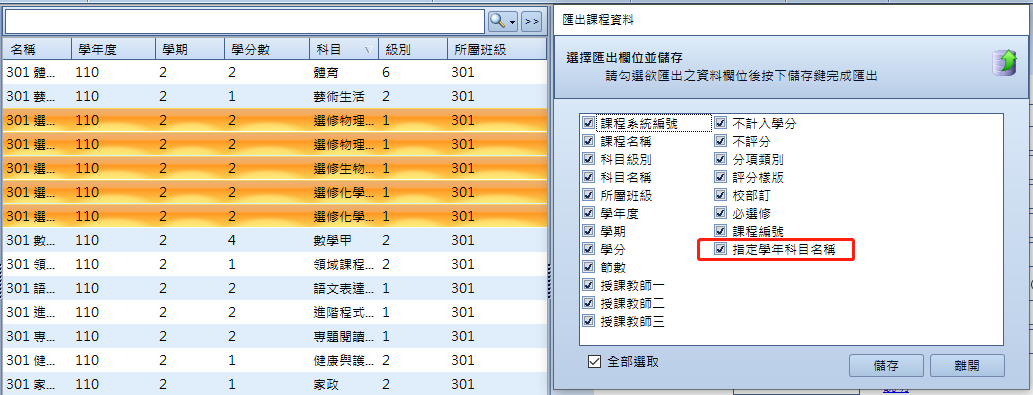
Task: Select the 家政 course row
Action: tap(274, 384)
